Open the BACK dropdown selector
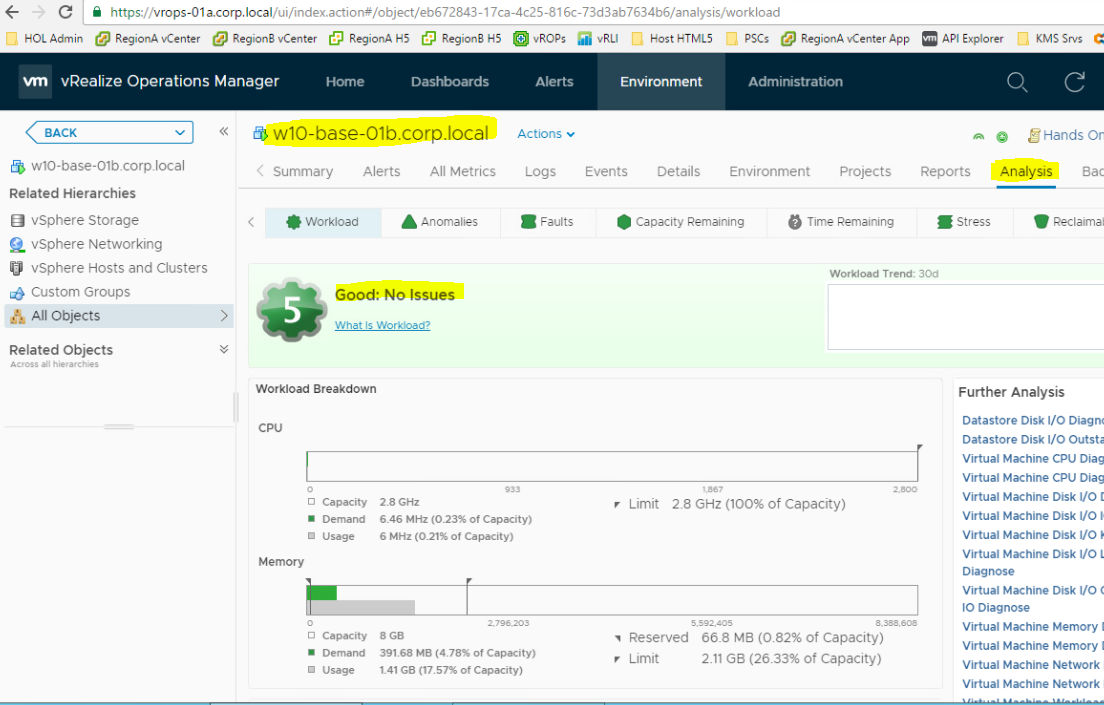The image size is (1104, 705). click(x=109, y=132)
